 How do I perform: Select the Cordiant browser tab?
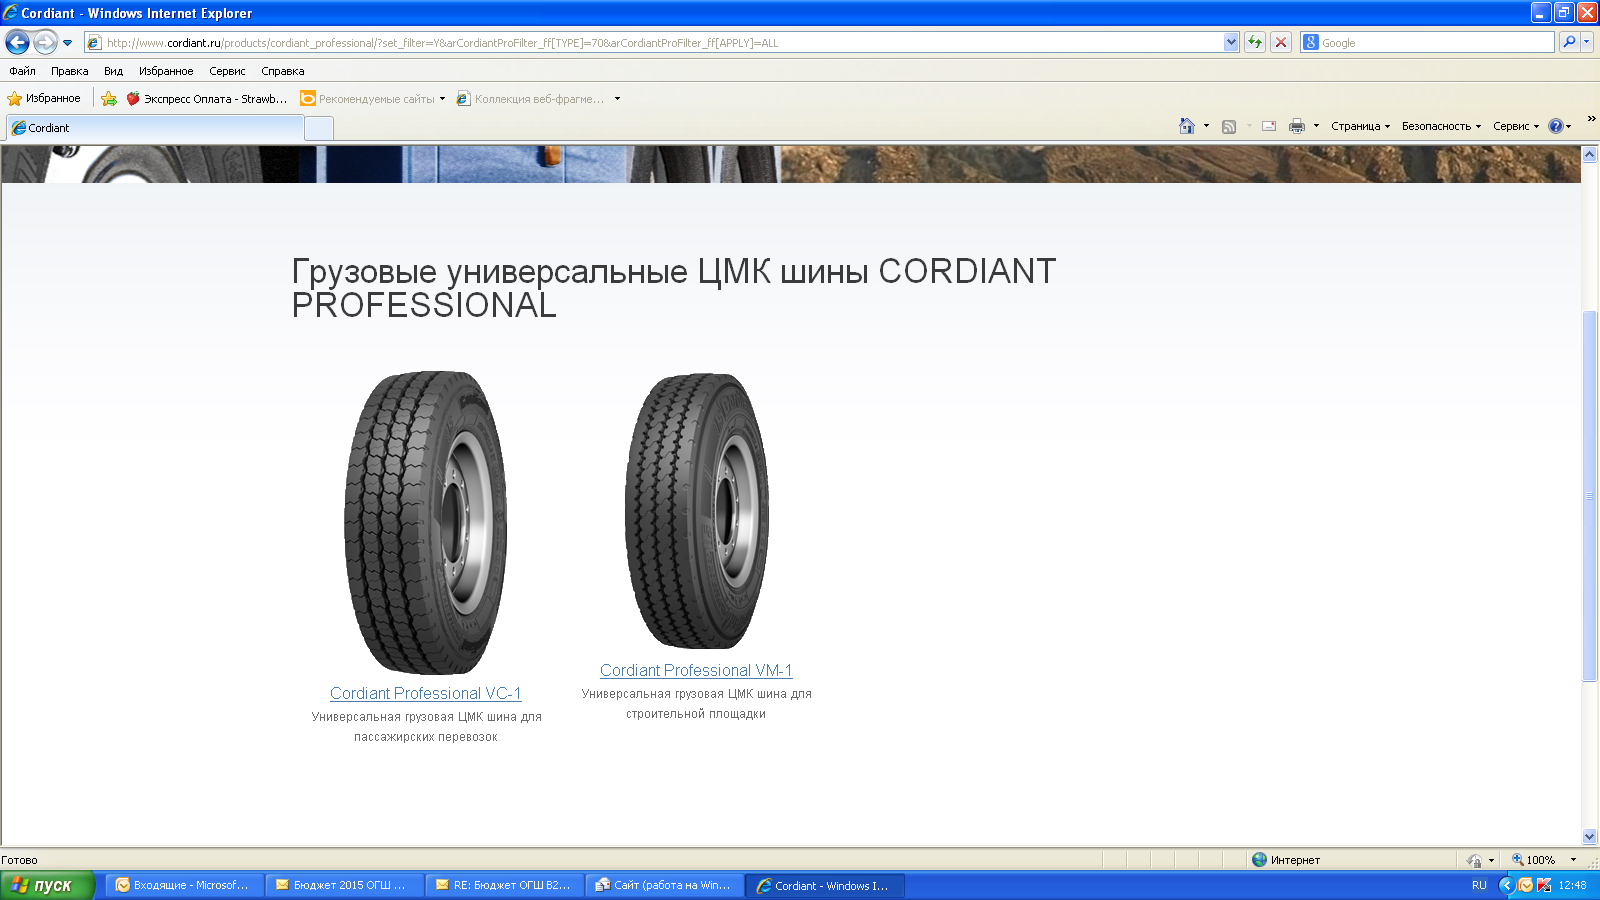[x=155, y=128]
